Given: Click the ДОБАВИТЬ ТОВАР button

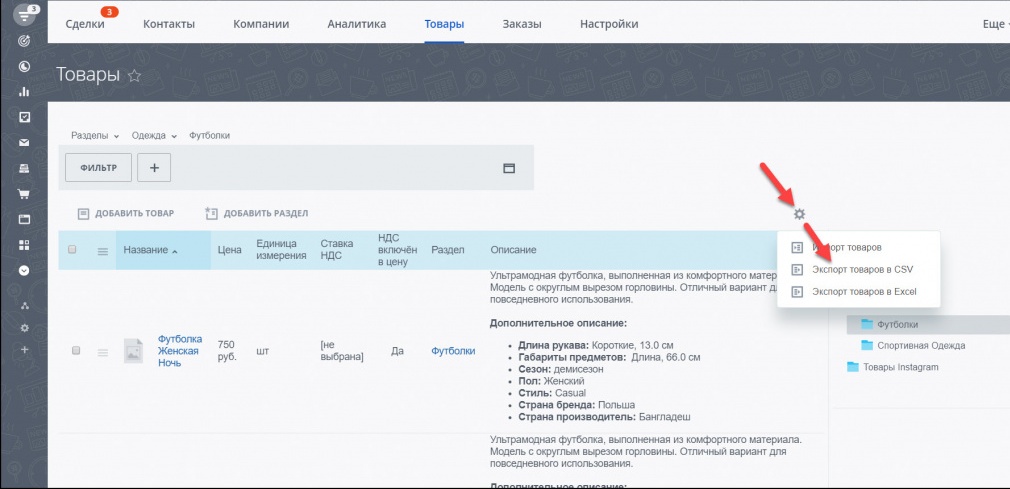Looking at the screenshot, I should [x=126, y=213].
